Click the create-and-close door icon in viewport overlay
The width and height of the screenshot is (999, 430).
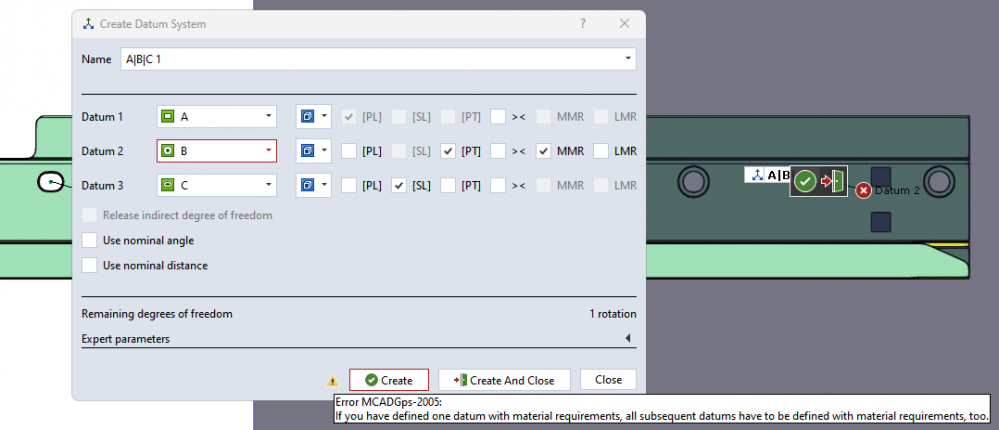tap(832, 182)
